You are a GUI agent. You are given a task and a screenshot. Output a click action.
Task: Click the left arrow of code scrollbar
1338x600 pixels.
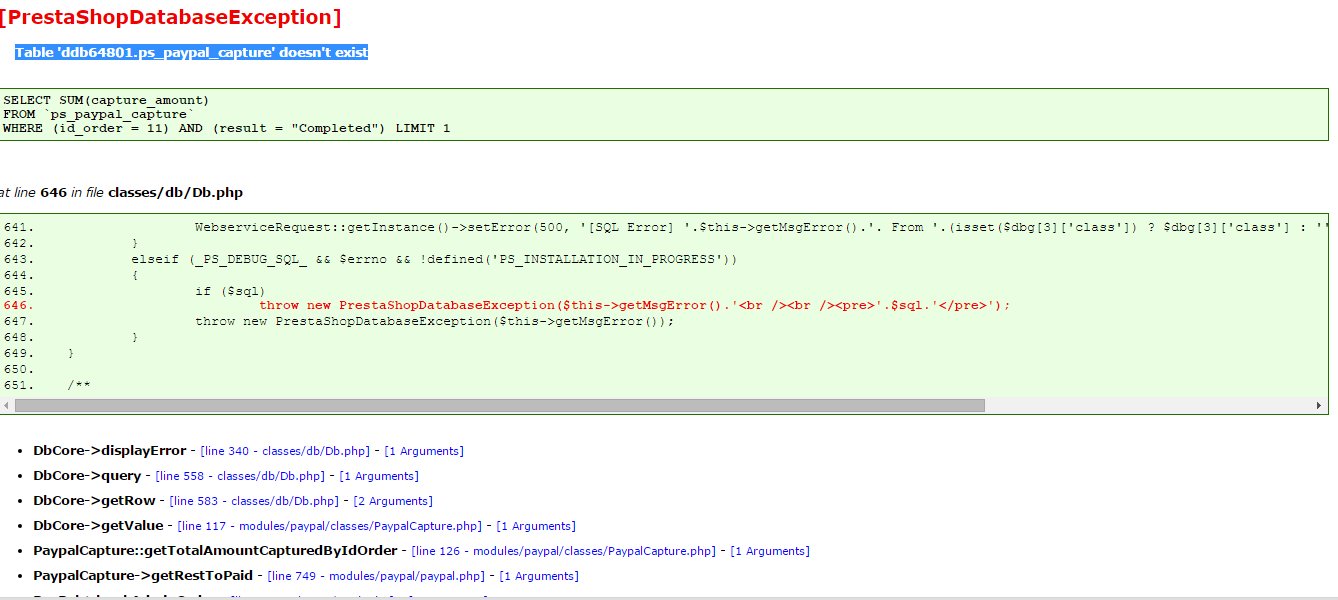point(7,406)
